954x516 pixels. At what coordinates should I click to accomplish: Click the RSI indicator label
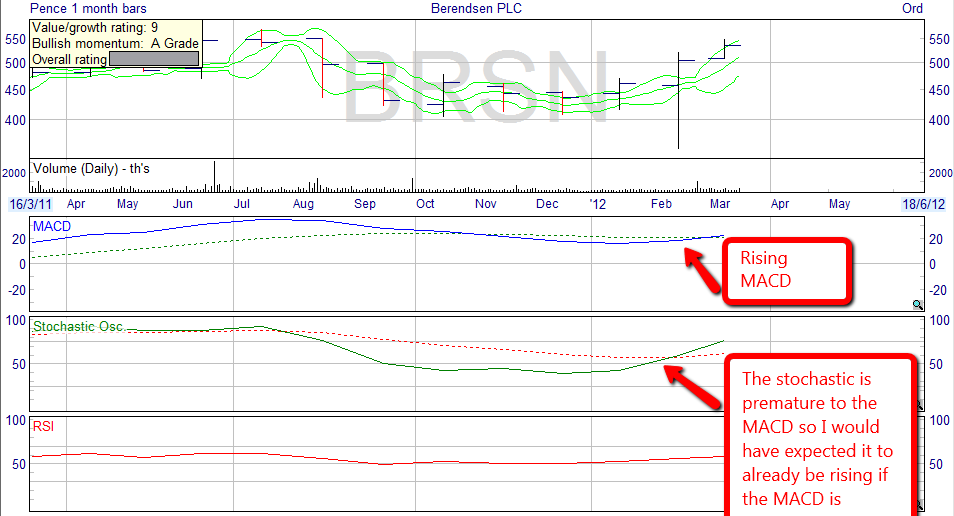pos(43,427)
